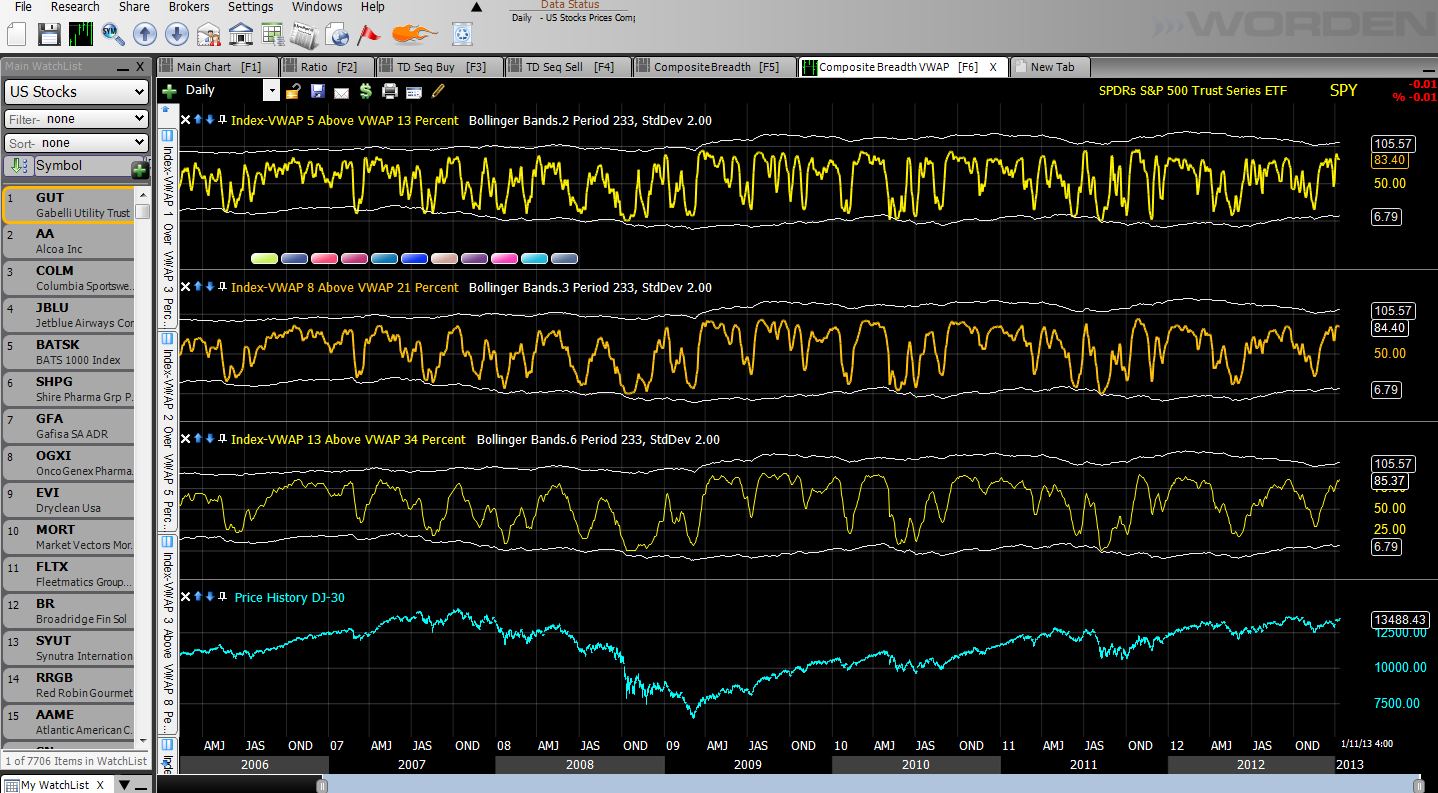The height and width of the screenshot is (793, 1438).
Task: Toggle the pin on Index-VWAP 5 pane
Action: click(x=222, y=119)
